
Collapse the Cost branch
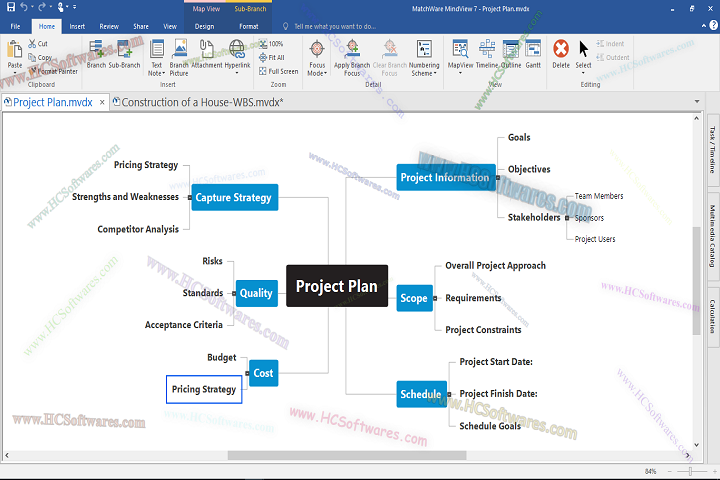click(x=247, y=373)
